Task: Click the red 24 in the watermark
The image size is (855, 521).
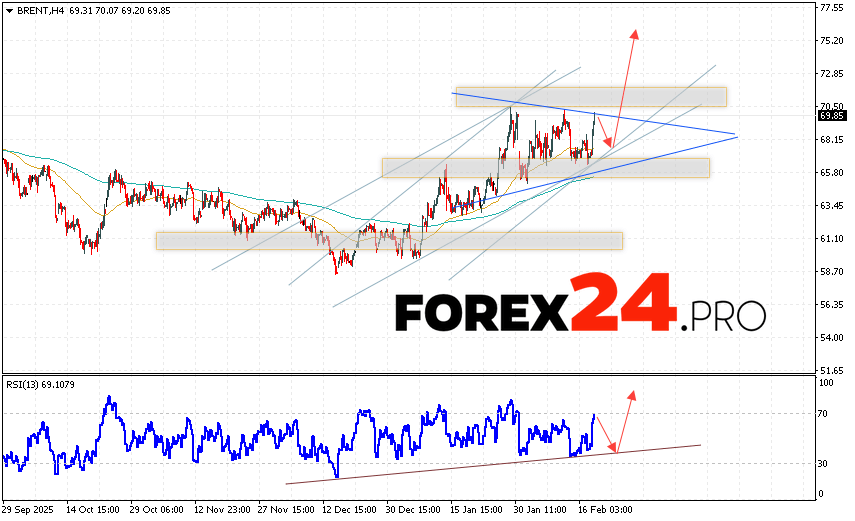Action: pyautogui.click(x=624, y=304)
